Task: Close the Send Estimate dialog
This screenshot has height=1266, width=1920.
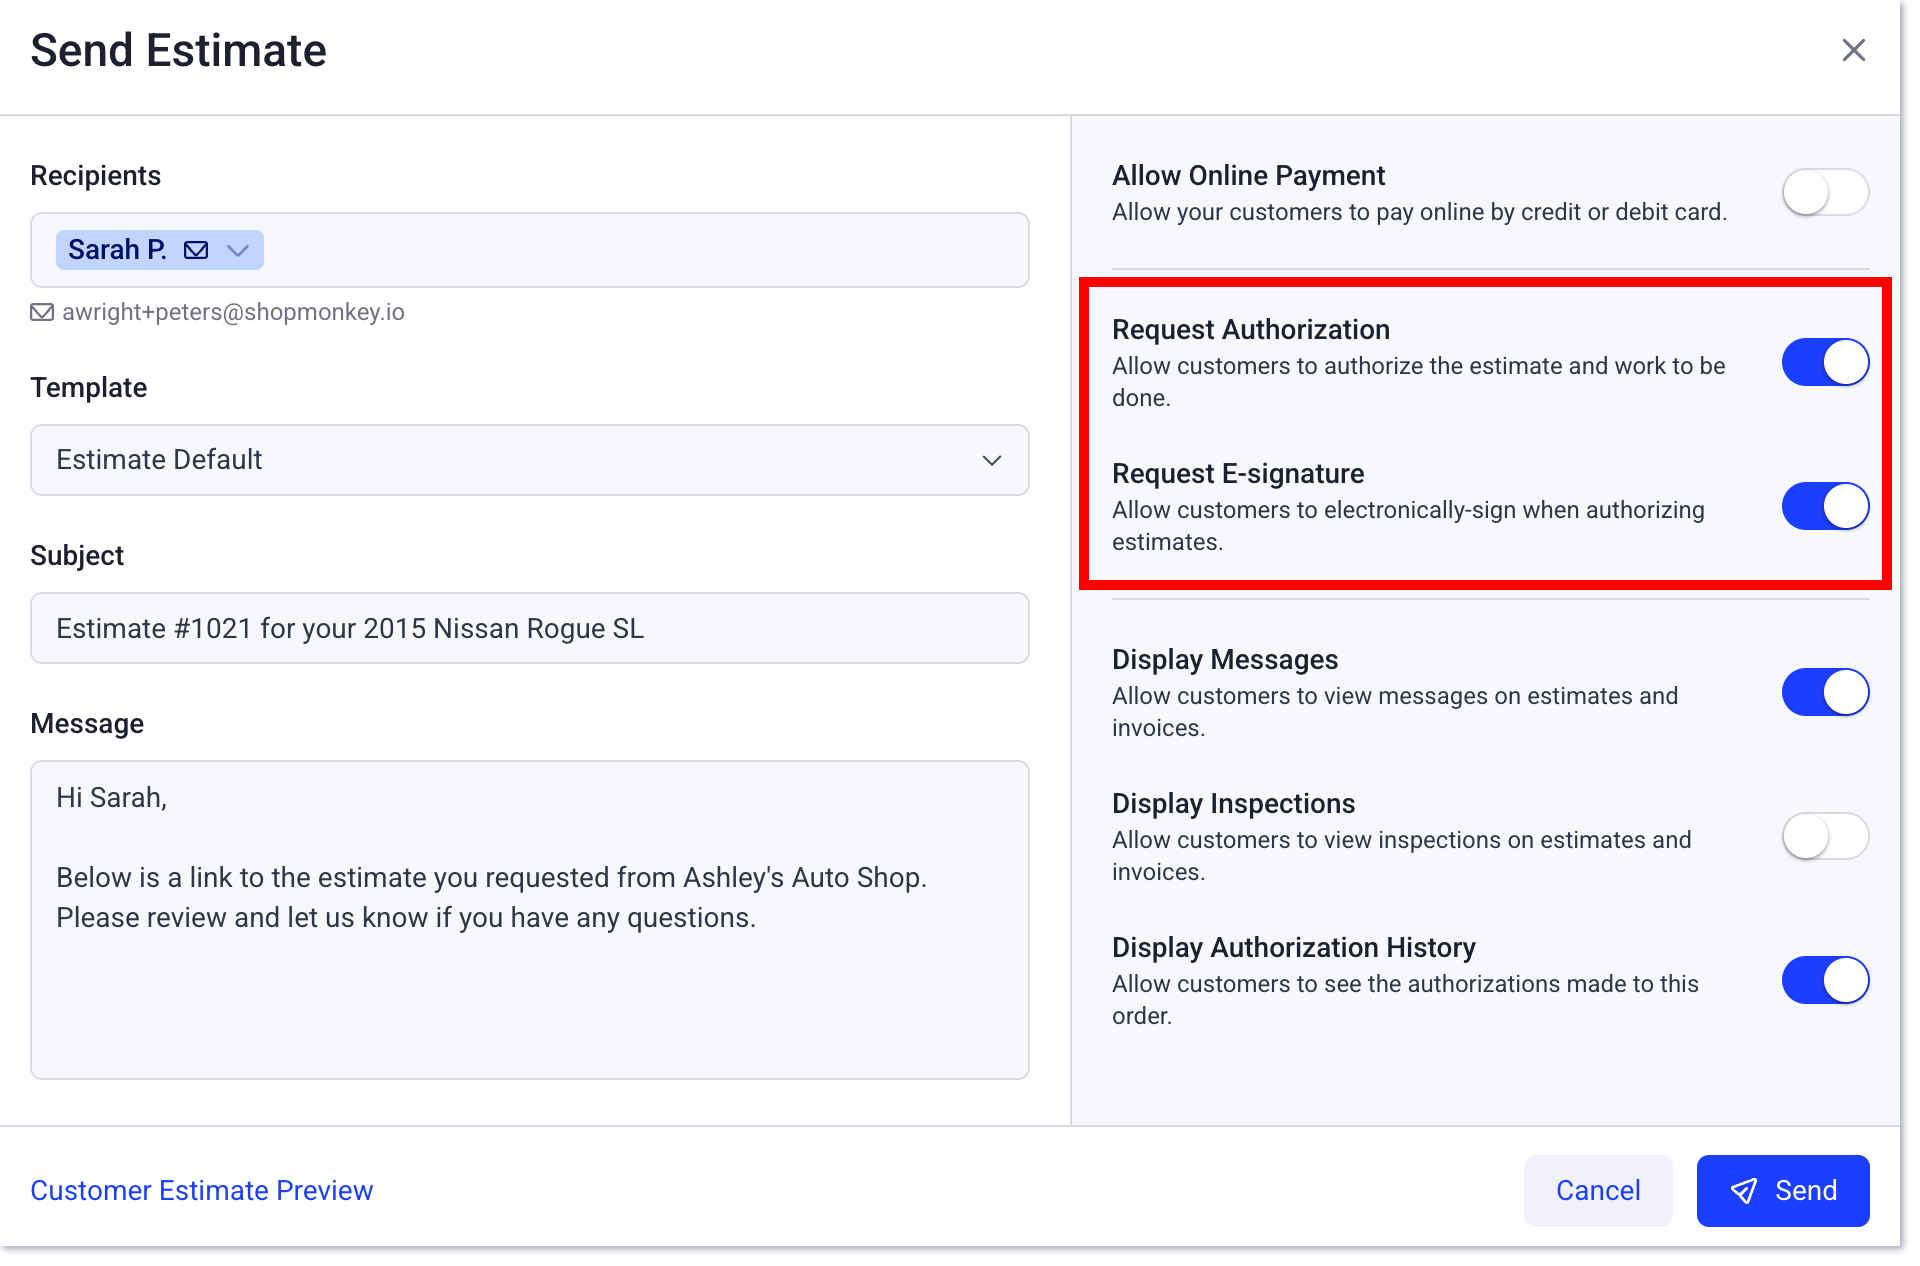Action: pyautogui.click(x=1854, y=50)
